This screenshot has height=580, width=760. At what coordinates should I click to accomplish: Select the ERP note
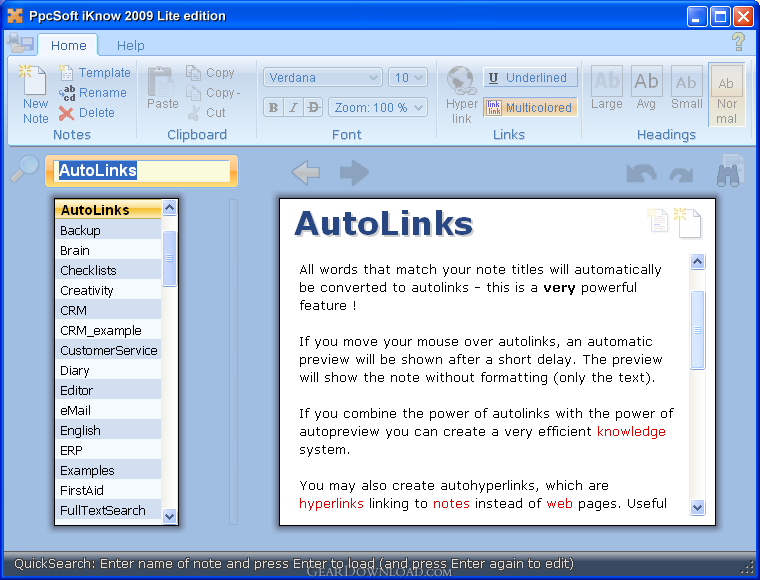[109, 450]
